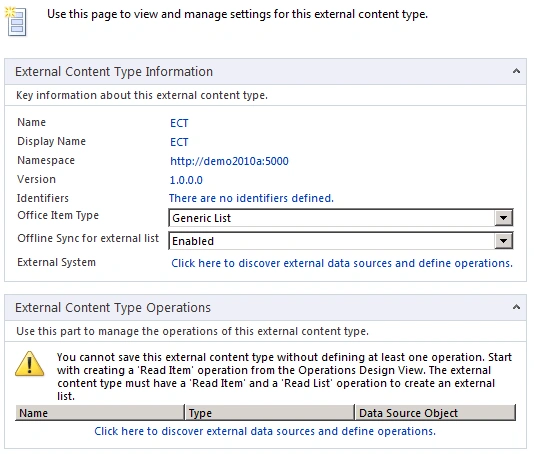Click External System discover data sources link

(x=342, y=263)
